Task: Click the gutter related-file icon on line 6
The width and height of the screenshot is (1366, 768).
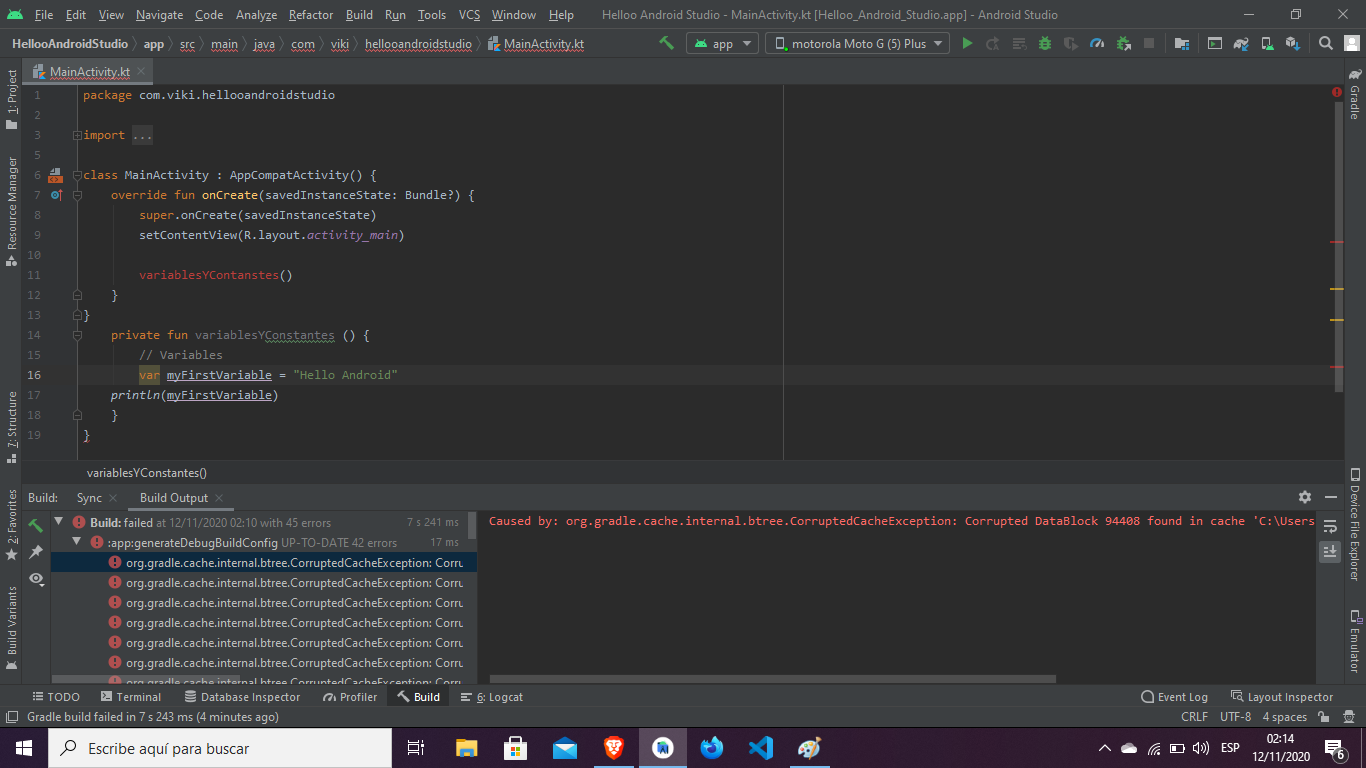Action: pyautogui.click(x=56, y=175)
